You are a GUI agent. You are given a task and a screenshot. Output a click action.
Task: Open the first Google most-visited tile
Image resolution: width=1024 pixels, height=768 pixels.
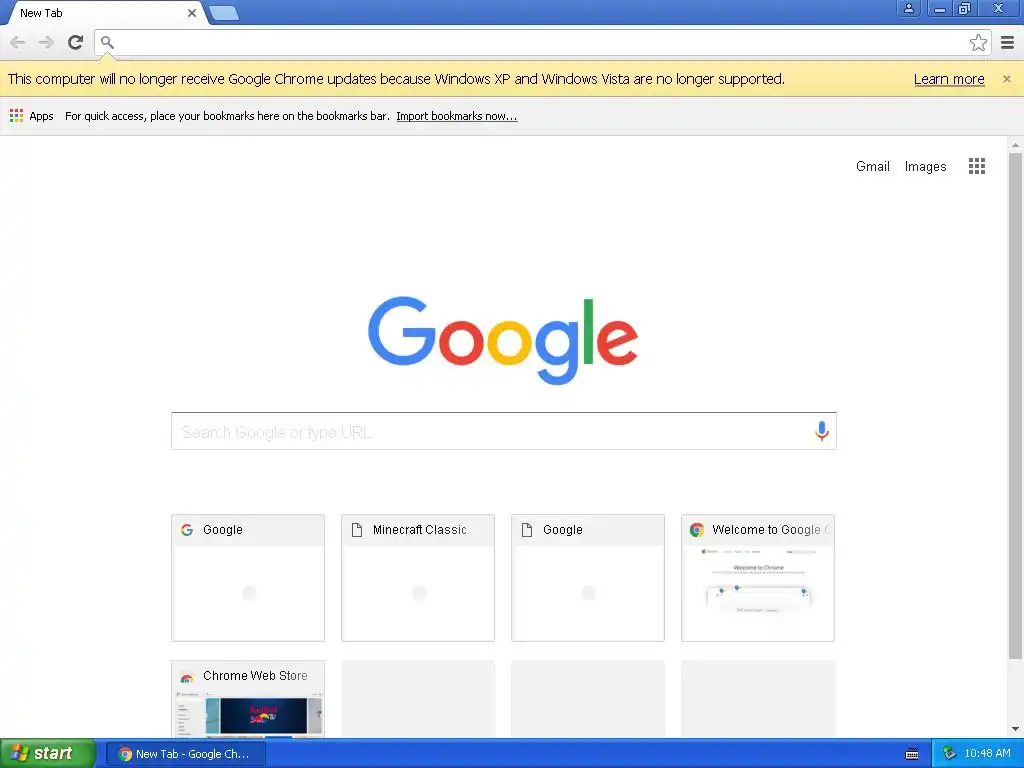248,578
